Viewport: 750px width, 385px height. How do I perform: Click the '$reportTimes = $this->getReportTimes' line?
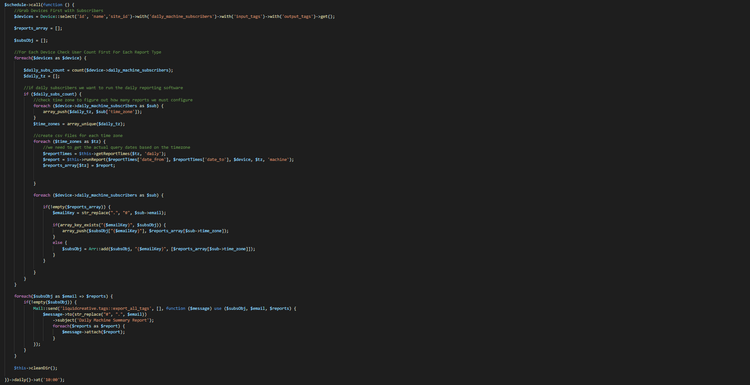click(x=104, y=154)
